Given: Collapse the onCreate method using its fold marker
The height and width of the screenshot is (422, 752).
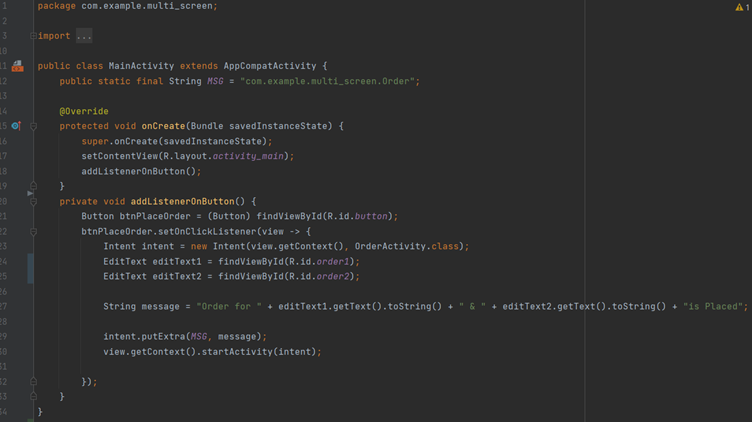Looking at the screenshot, I should (33, 127).
